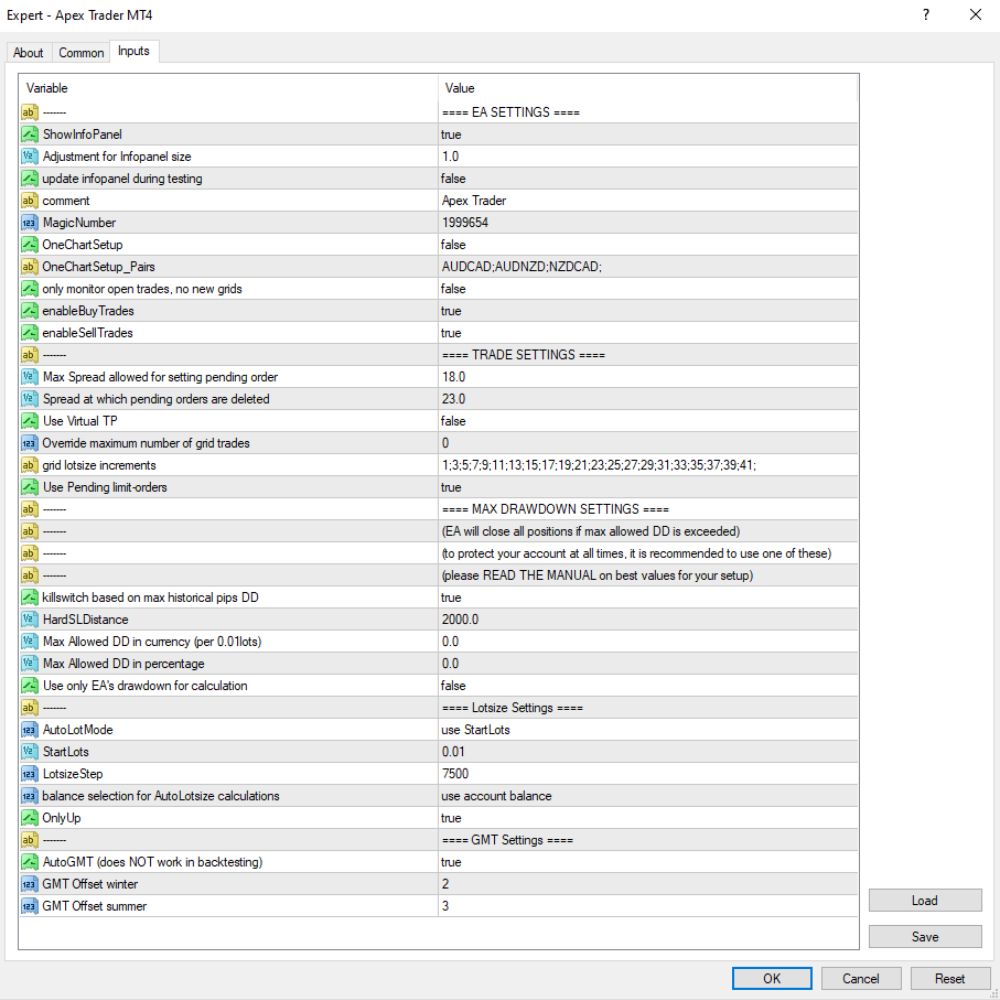Select the icon next to Use Virtual TP
This screenshot has width=1000, height=1000.
[29, 421]
